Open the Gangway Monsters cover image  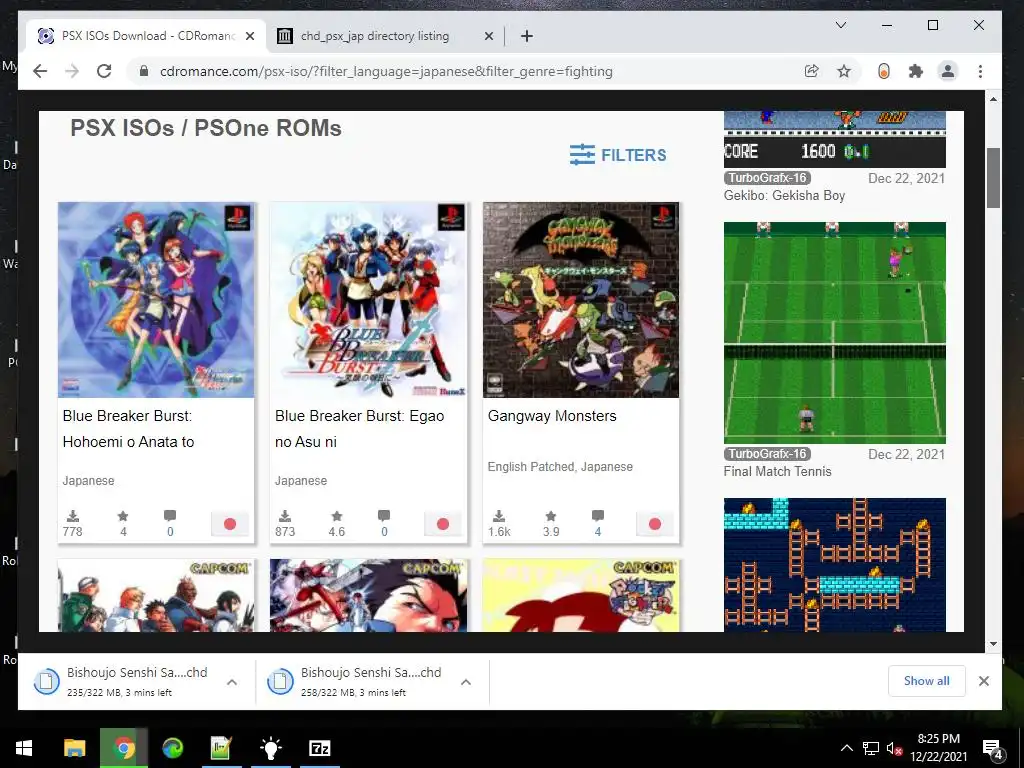click(581, 300)
